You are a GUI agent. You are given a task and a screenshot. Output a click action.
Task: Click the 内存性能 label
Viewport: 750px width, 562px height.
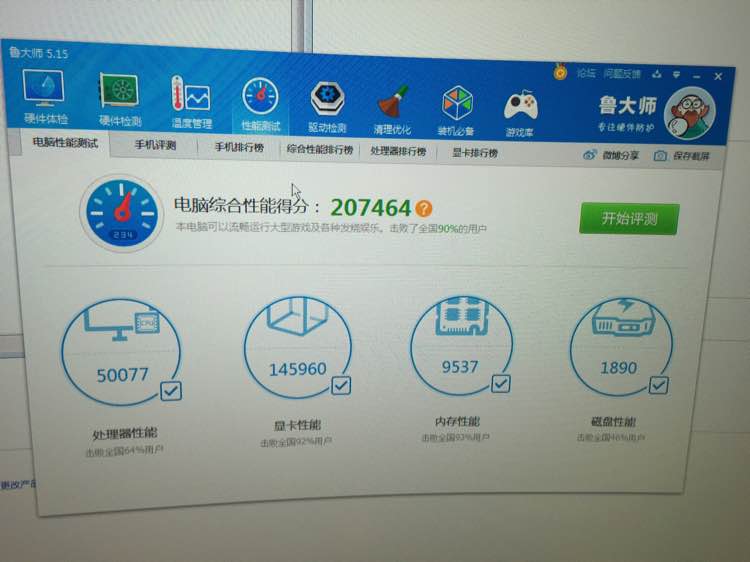point(457,421)
